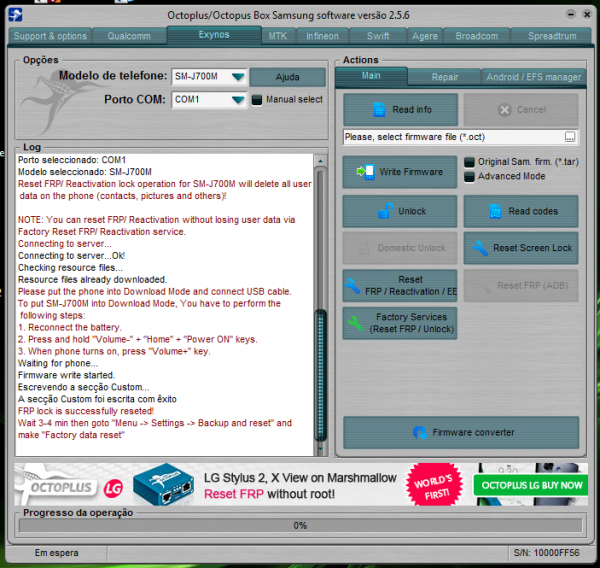Viewport: 600px width, 568px height.
Task: Click the document icon on Read info
Action: point(379,109)
